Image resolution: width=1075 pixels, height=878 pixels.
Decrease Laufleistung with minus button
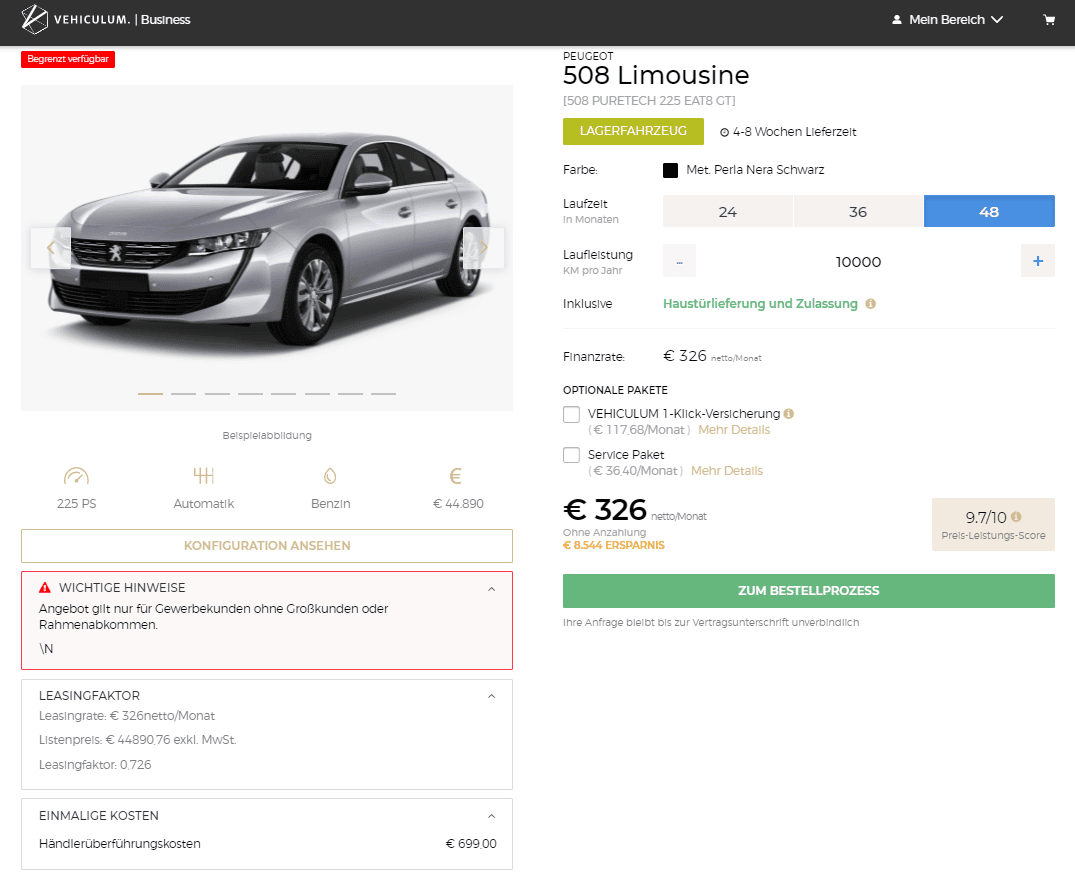(x=679, y=261)
